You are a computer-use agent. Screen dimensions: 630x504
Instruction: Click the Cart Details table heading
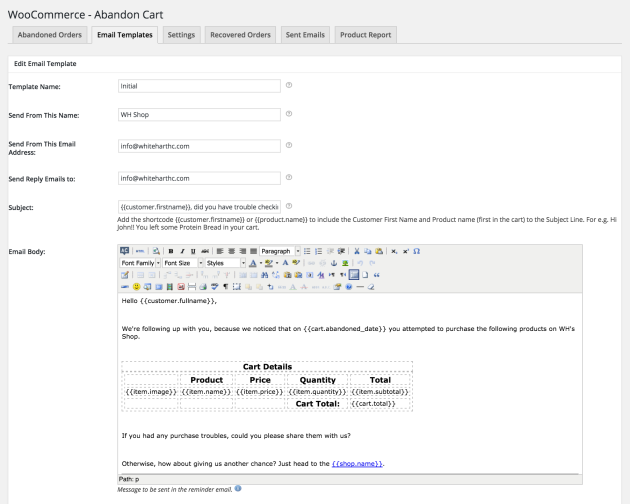pos(267,367)
